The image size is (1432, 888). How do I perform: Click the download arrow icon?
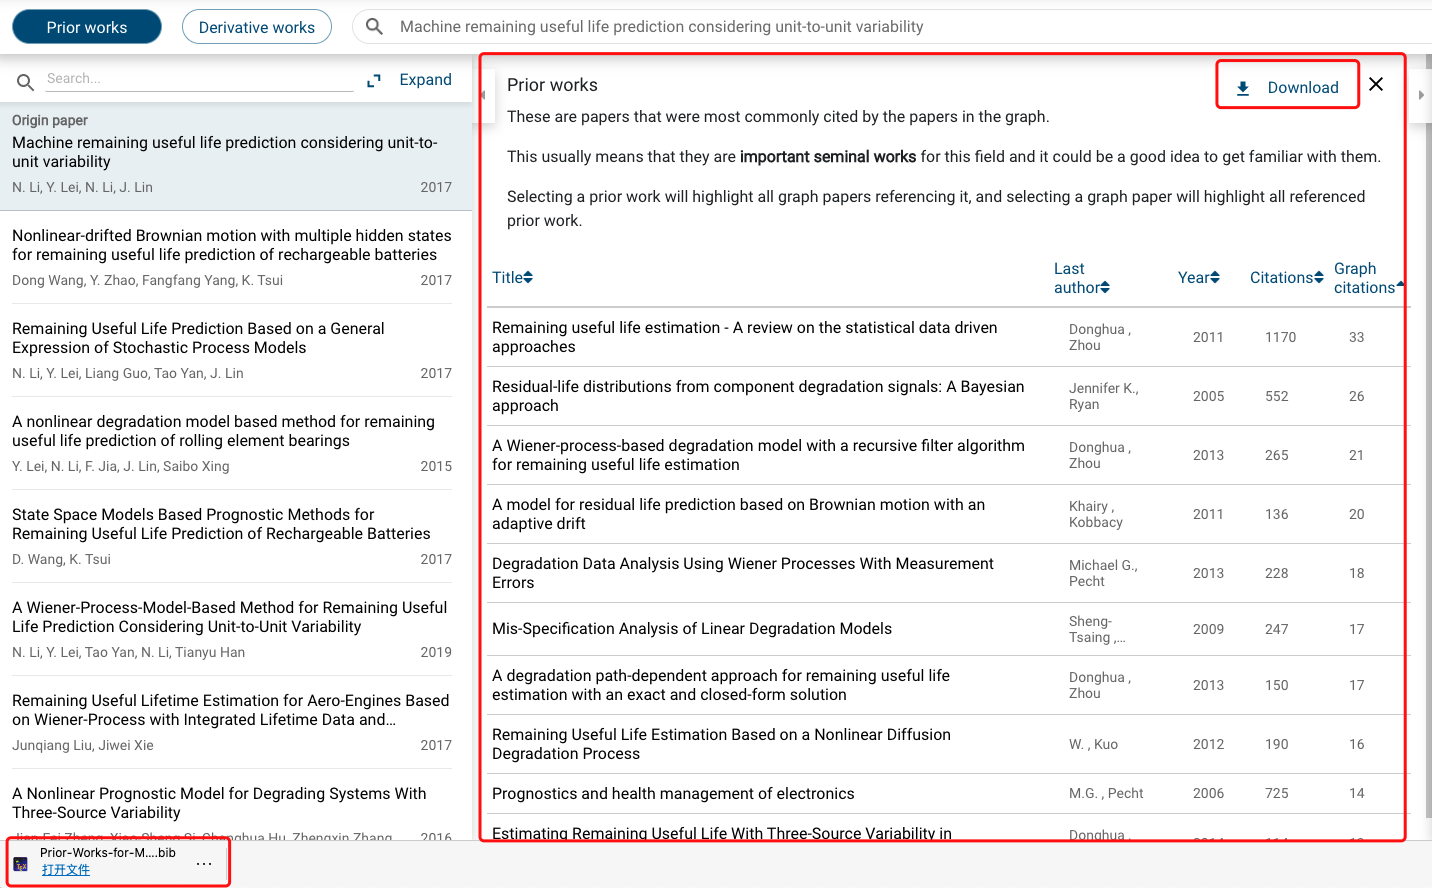point(1243,88)
